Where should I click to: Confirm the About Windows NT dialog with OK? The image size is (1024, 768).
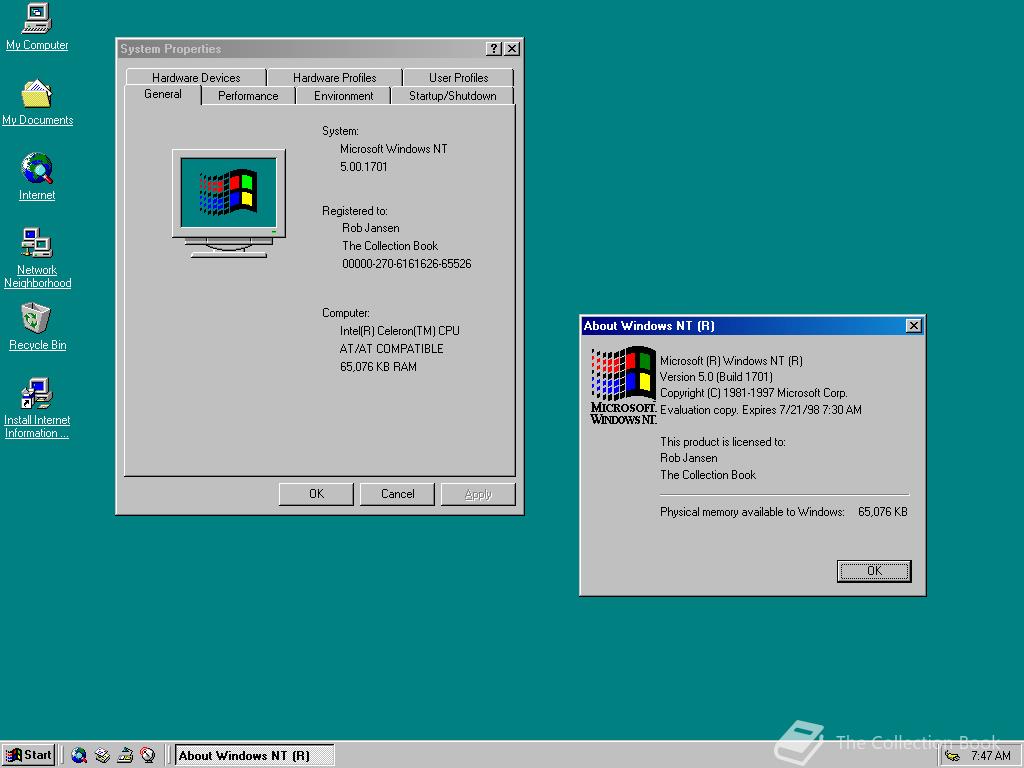tap(874, 571)
